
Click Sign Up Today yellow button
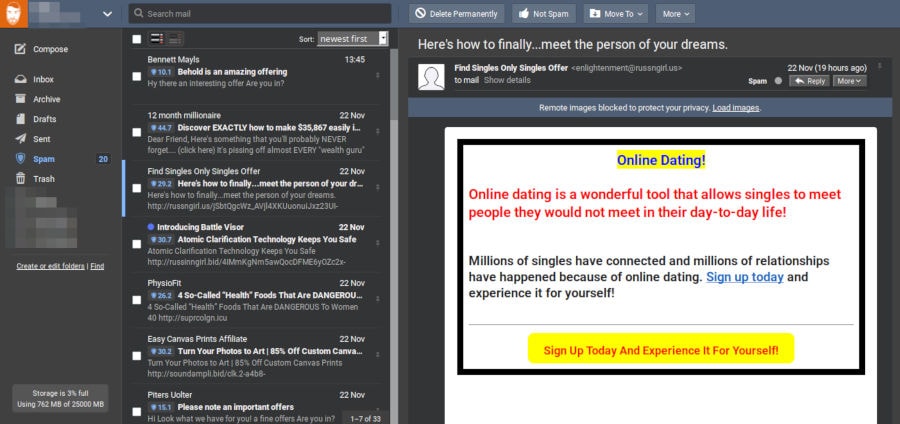(660, 350)
